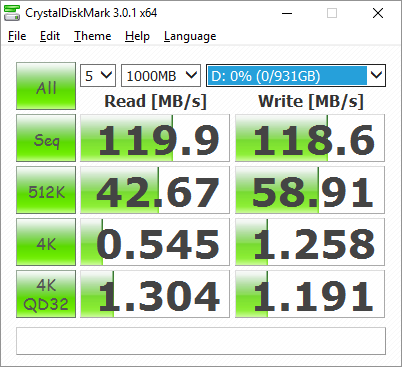Click the CrystalDiskMark app icon in title bar

coord(12,13)
